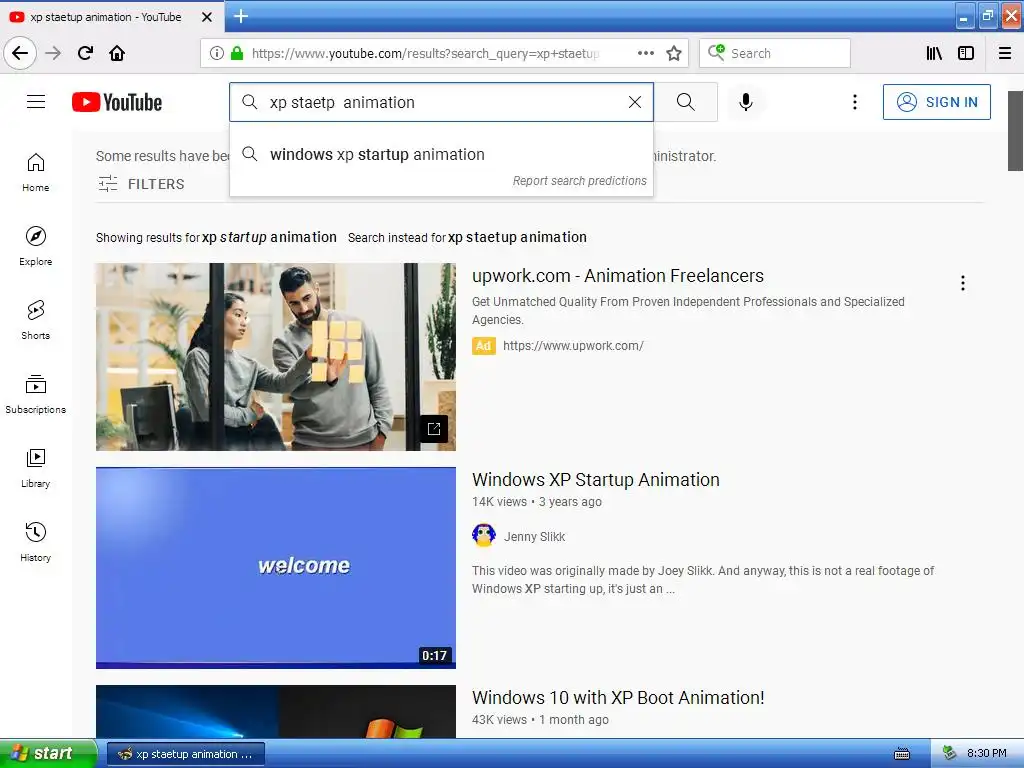Open Shorts in the YouTube sidebar
This screenshot has height=768, width=1024.
pyautogui.click(x=36, y=320)
